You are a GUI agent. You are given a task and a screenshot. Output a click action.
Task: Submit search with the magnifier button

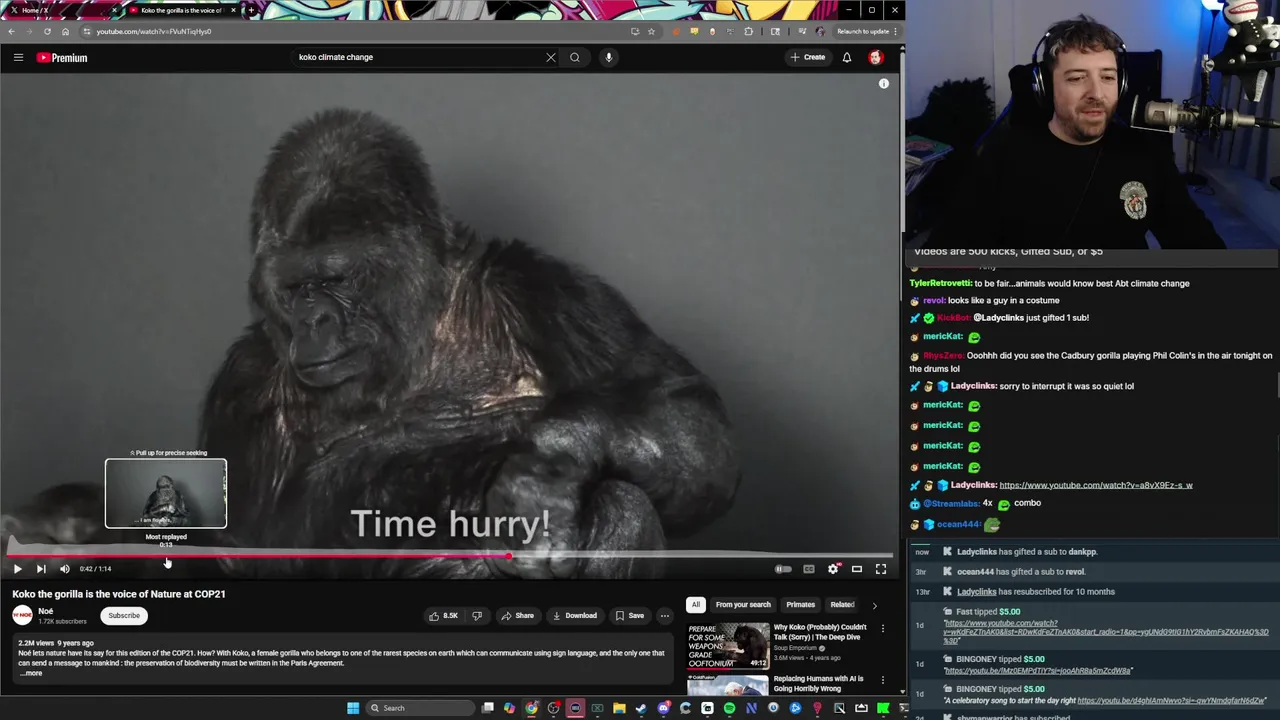coord(575,57)
